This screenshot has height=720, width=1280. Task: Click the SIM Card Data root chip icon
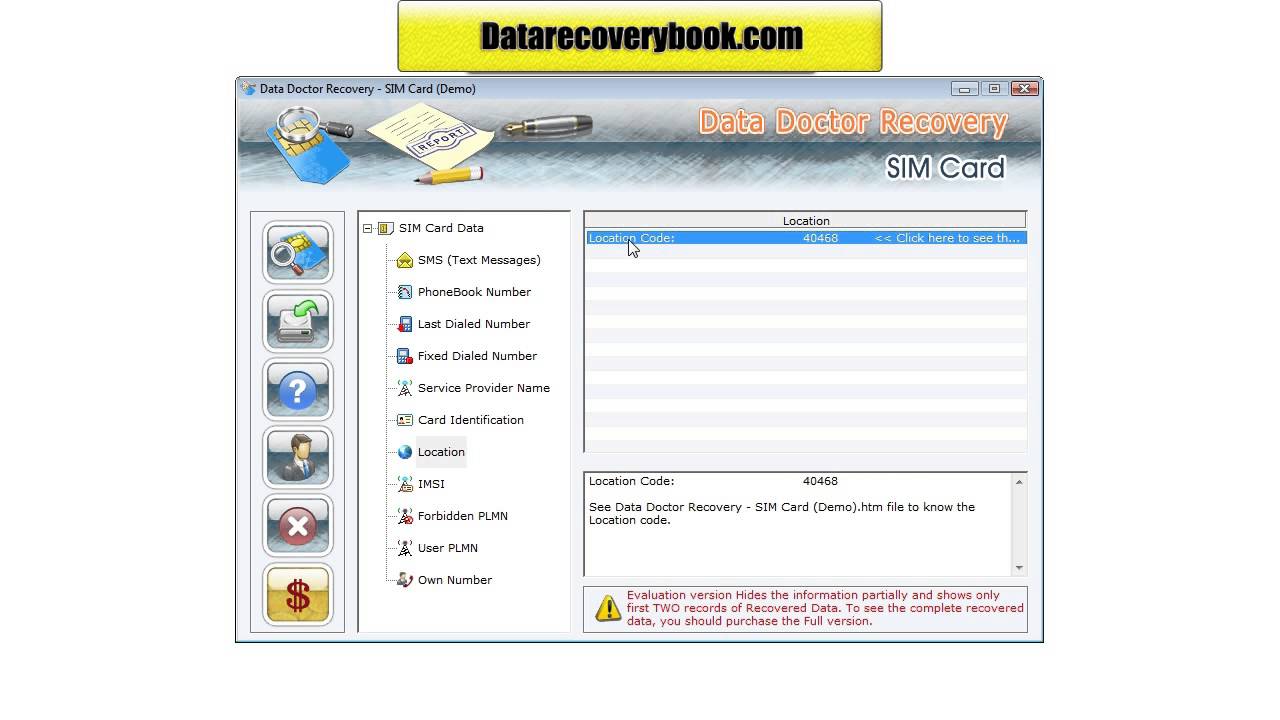pyautogui.click(x=386, y=228)
